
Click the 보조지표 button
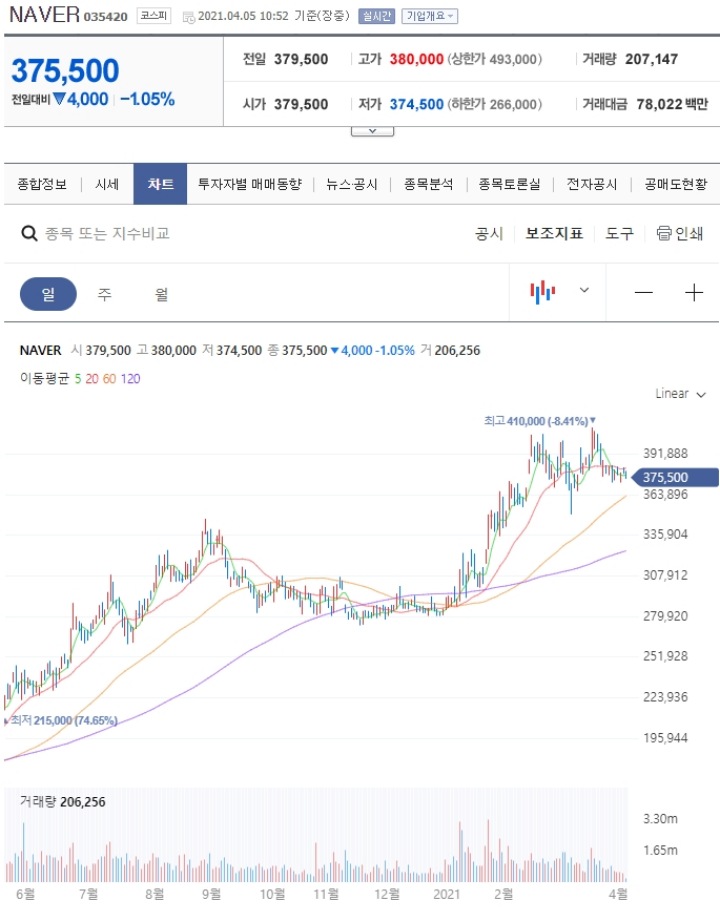point(554,233)
